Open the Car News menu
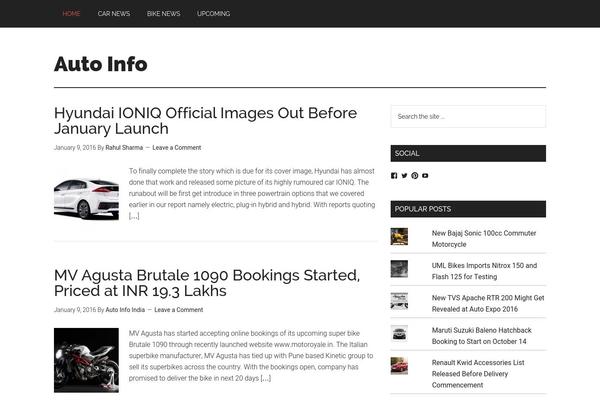Image resolution: width=600 pixels, height=400 pixels. point(114,14)
